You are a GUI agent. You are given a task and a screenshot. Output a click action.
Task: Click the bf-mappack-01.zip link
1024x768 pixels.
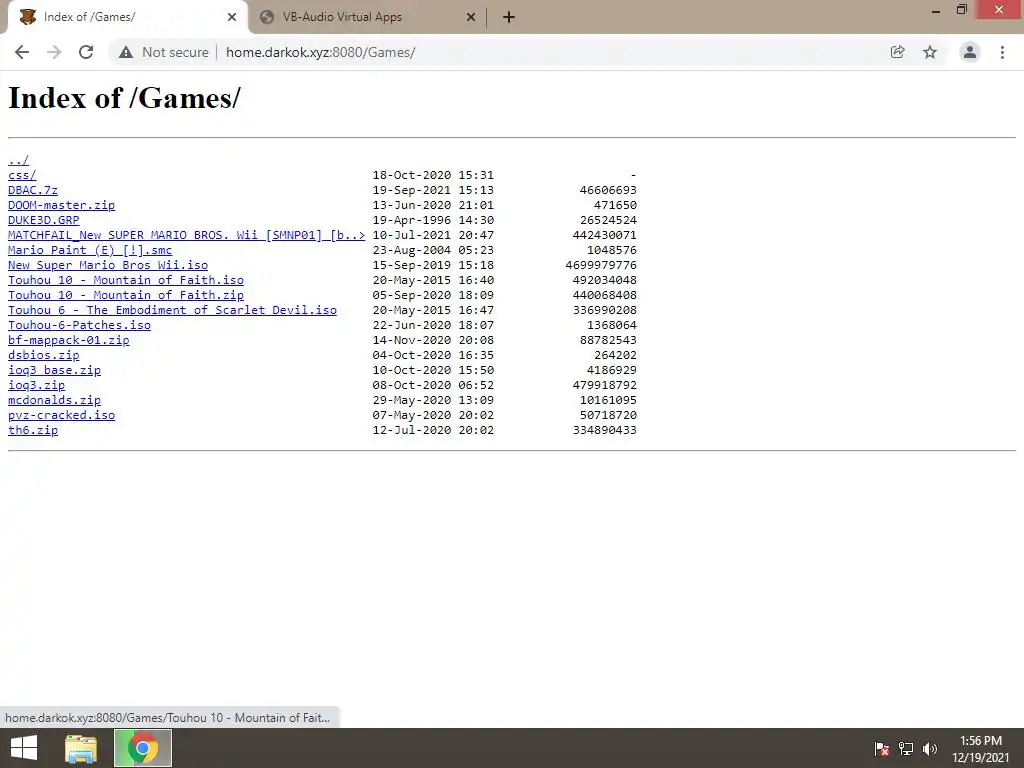(x=69, y=340)
